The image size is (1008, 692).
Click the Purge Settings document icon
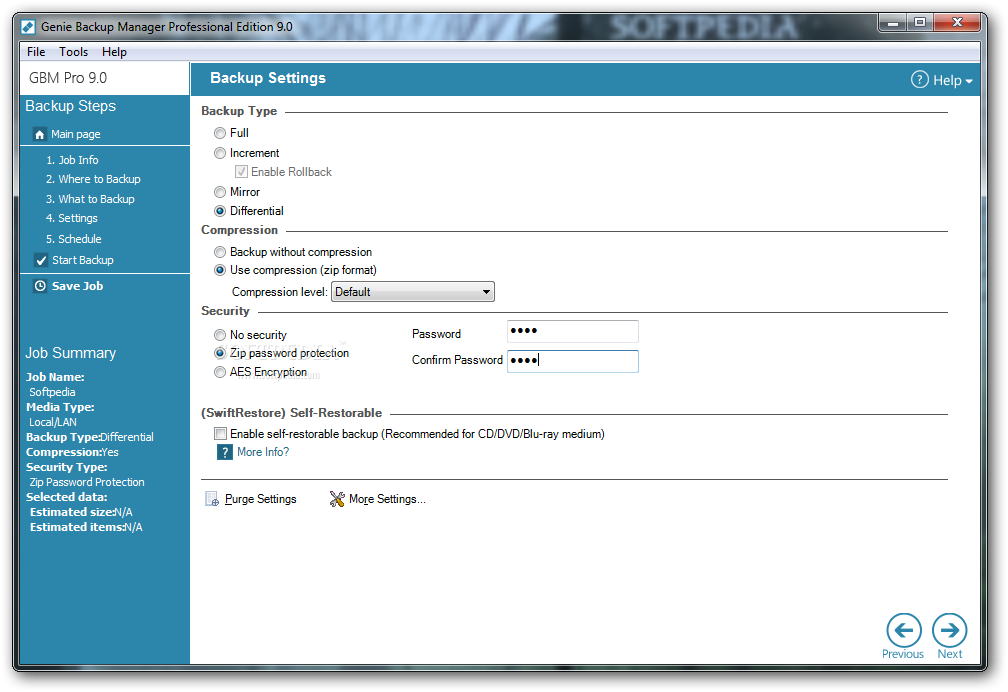click(x=212, y=499)
